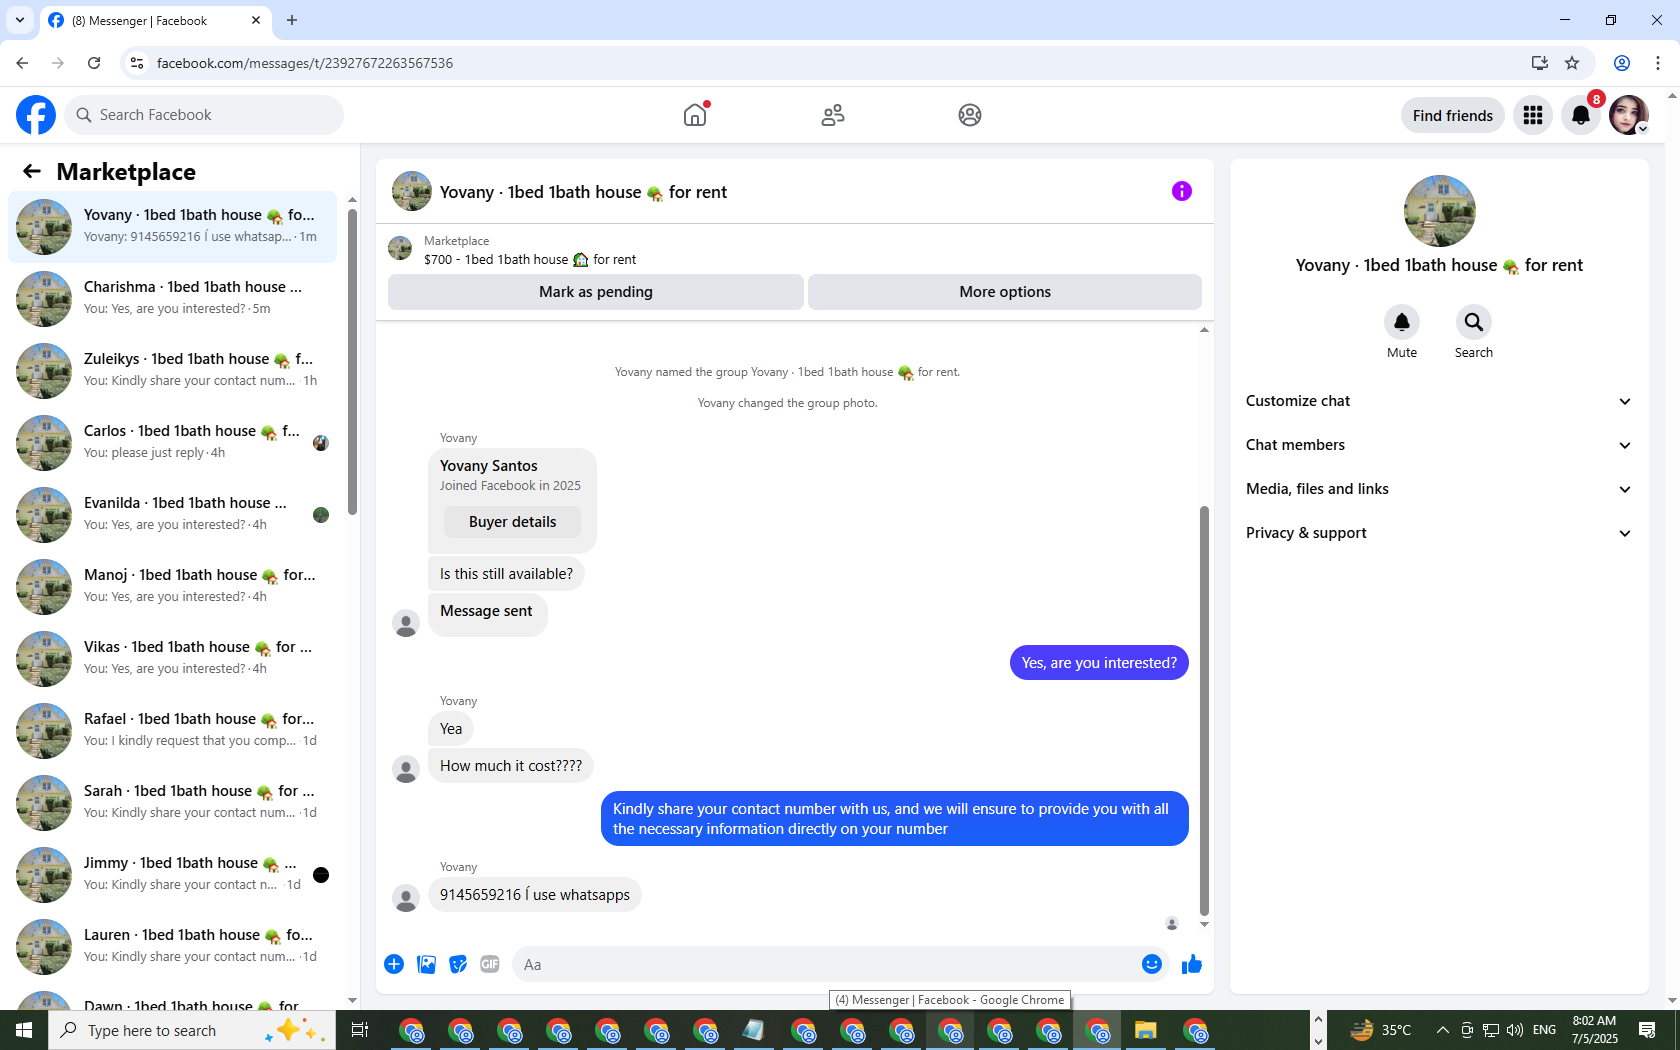
Task: Choose a GIF icon
Action: (490, 964)
